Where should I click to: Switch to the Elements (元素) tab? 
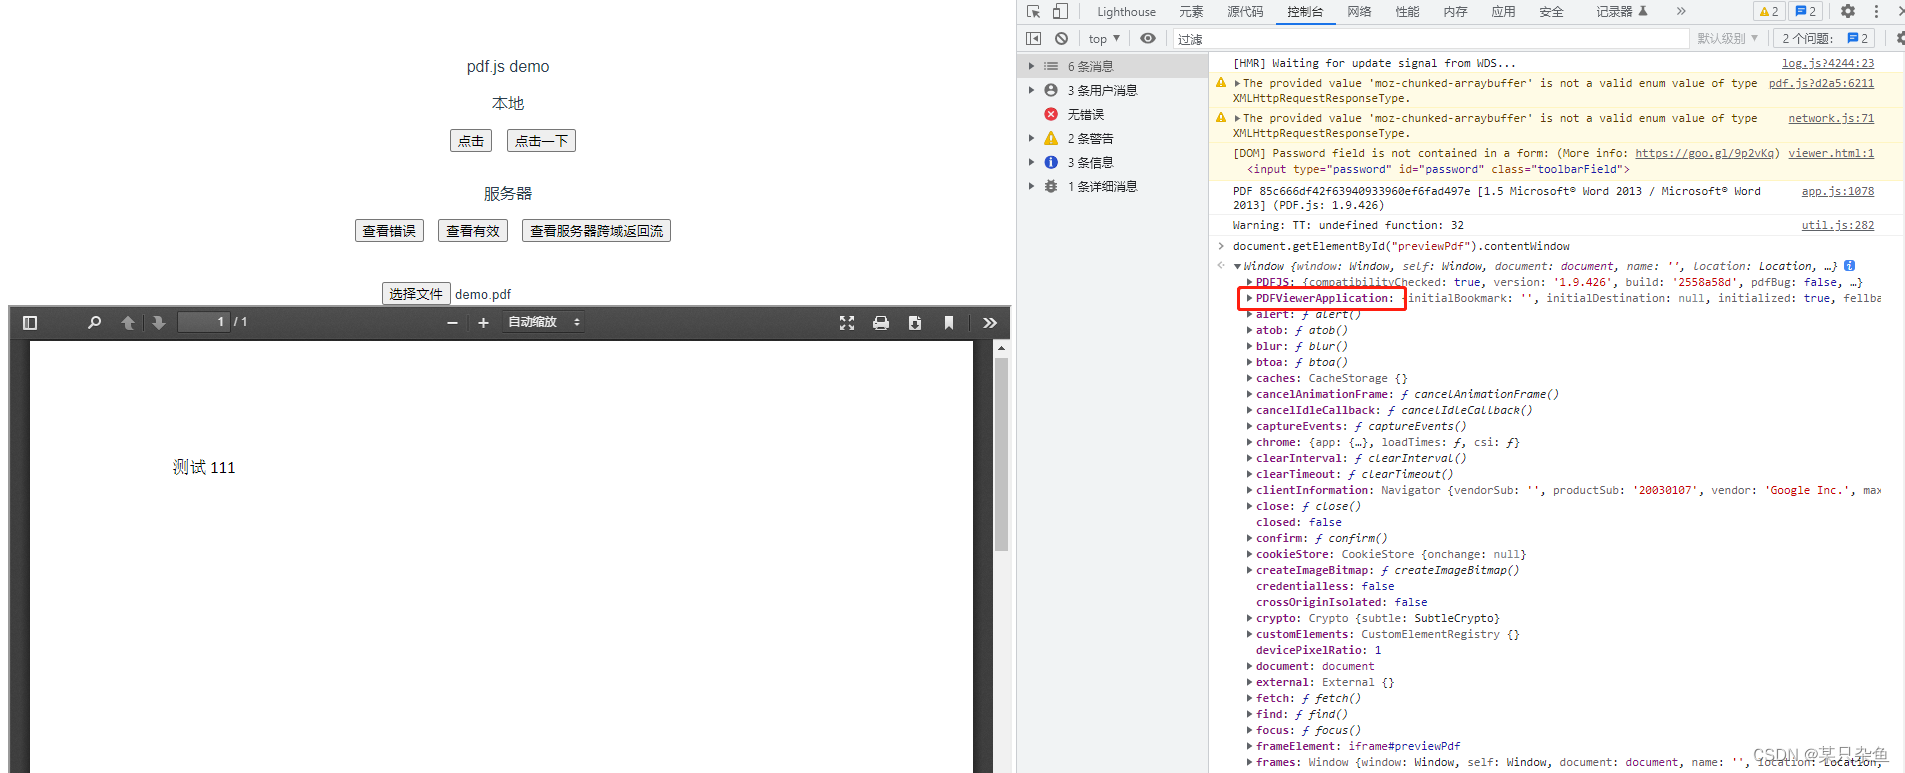[1191, 12]
